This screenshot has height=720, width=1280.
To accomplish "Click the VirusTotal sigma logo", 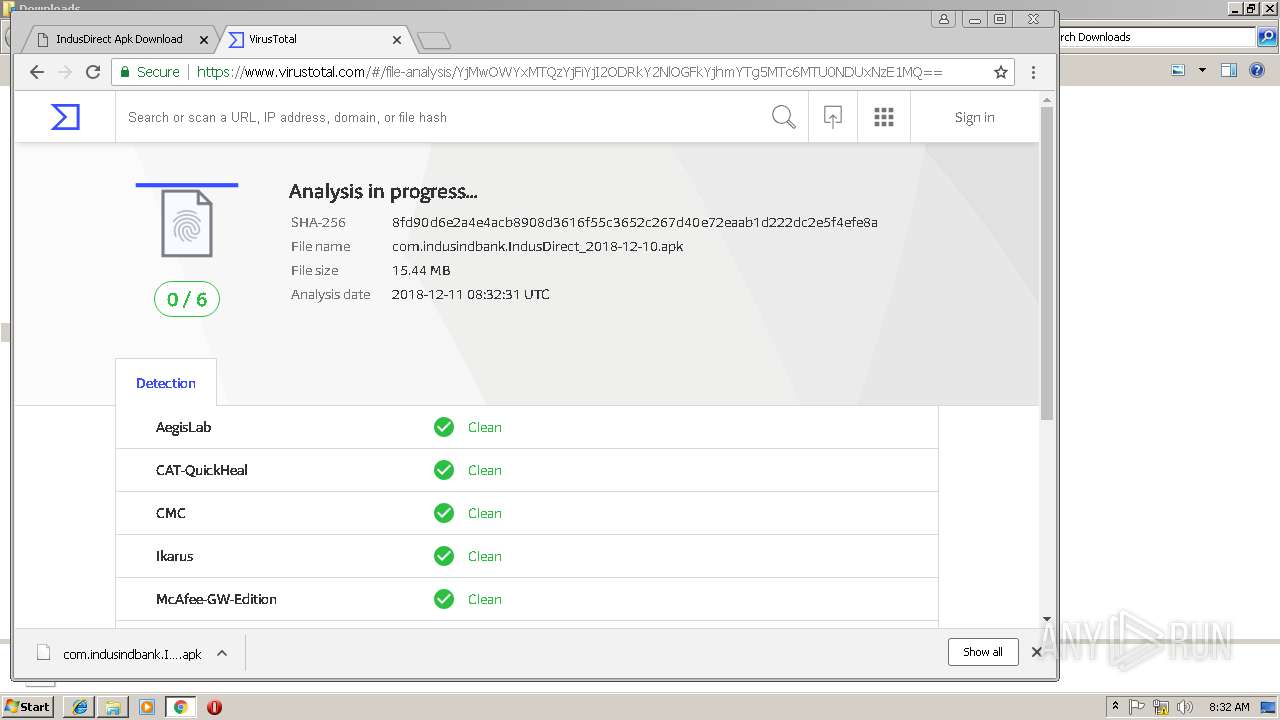I will (x=65, y=117).
